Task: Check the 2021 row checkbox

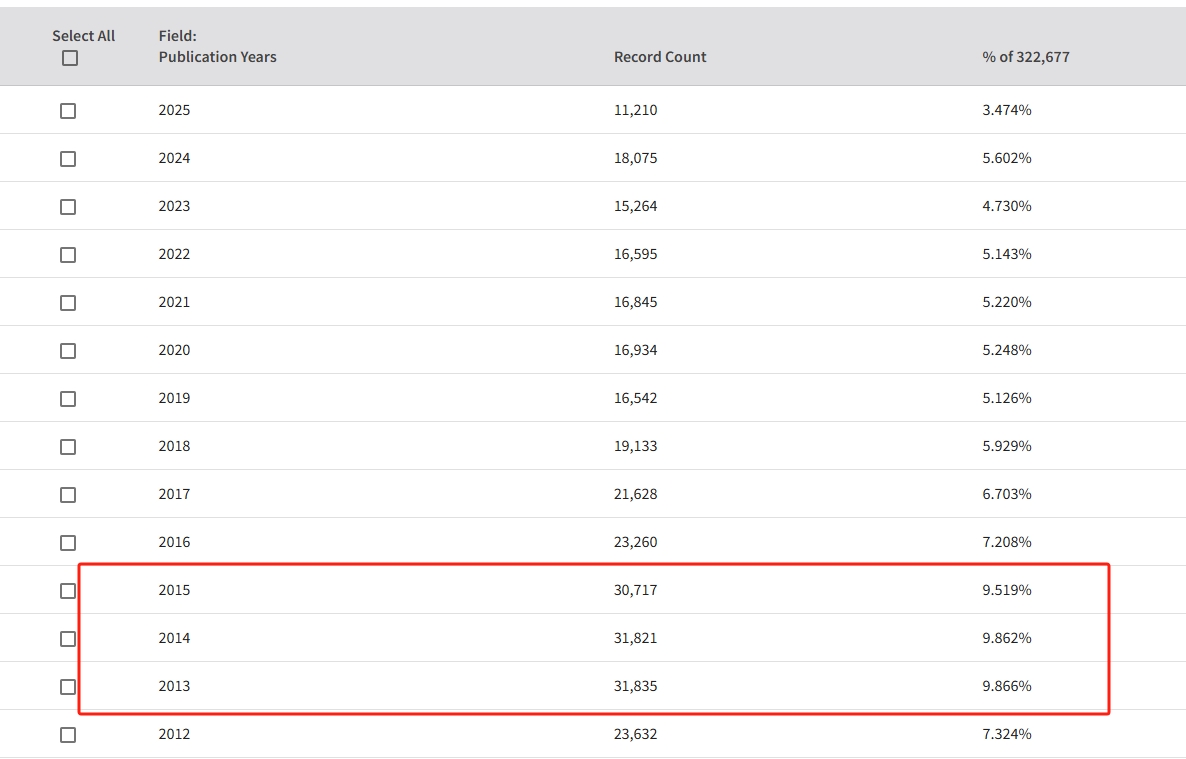Action: pos(68,303)
